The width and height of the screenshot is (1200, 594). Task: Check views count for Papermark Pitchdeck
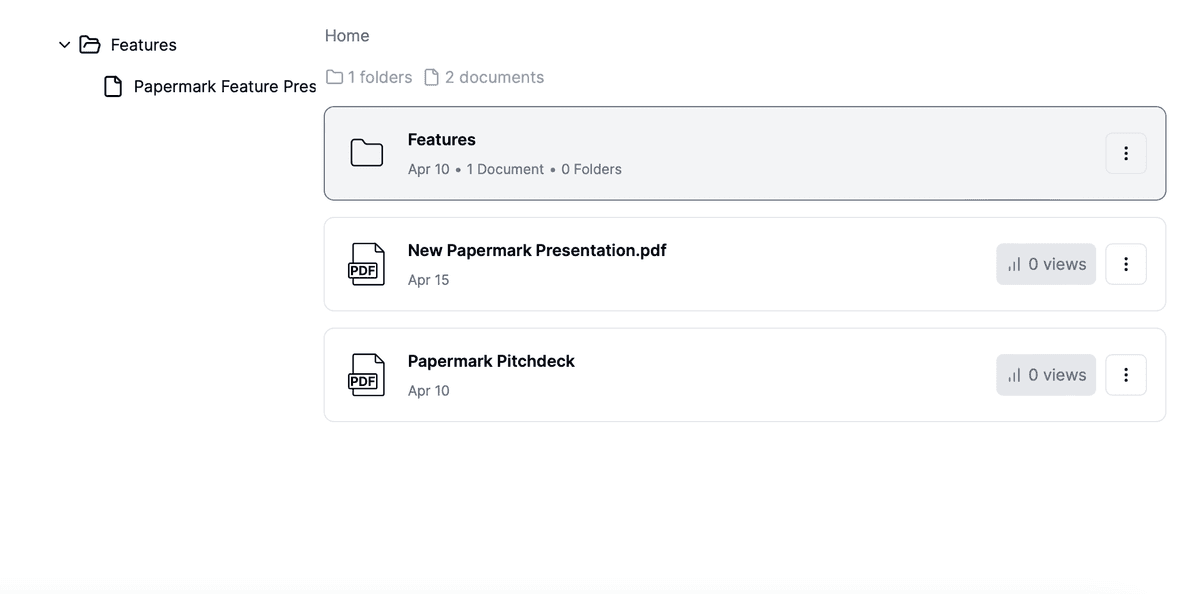pyautogui.click(x=1046, y=374)
